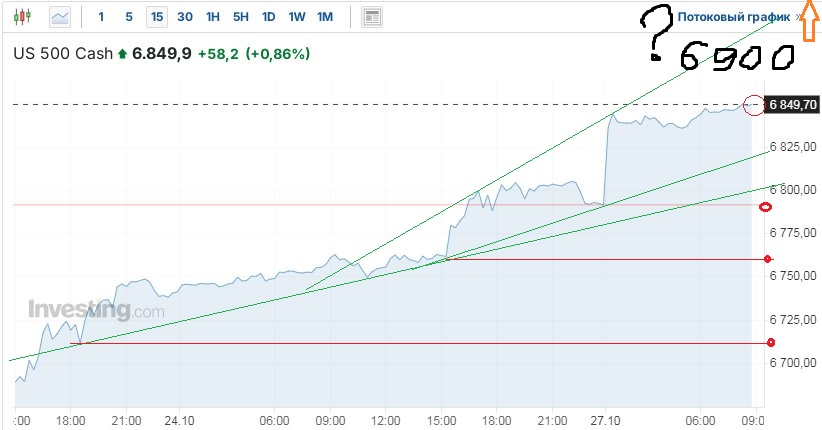Open the news layout icon in toolbar
822x430 pixels.
[372, 17]
